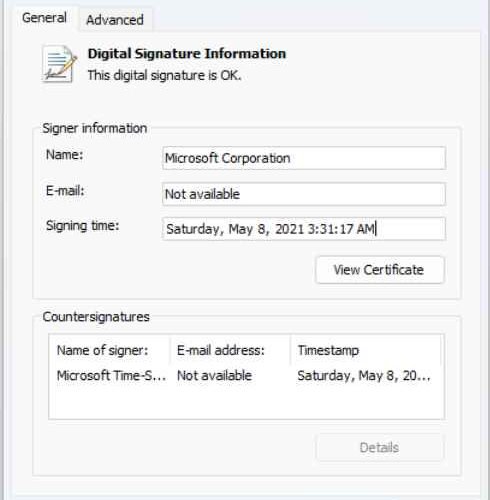The image size is (490, 500).
Task: Click the Signing time label
Action: 82,226
